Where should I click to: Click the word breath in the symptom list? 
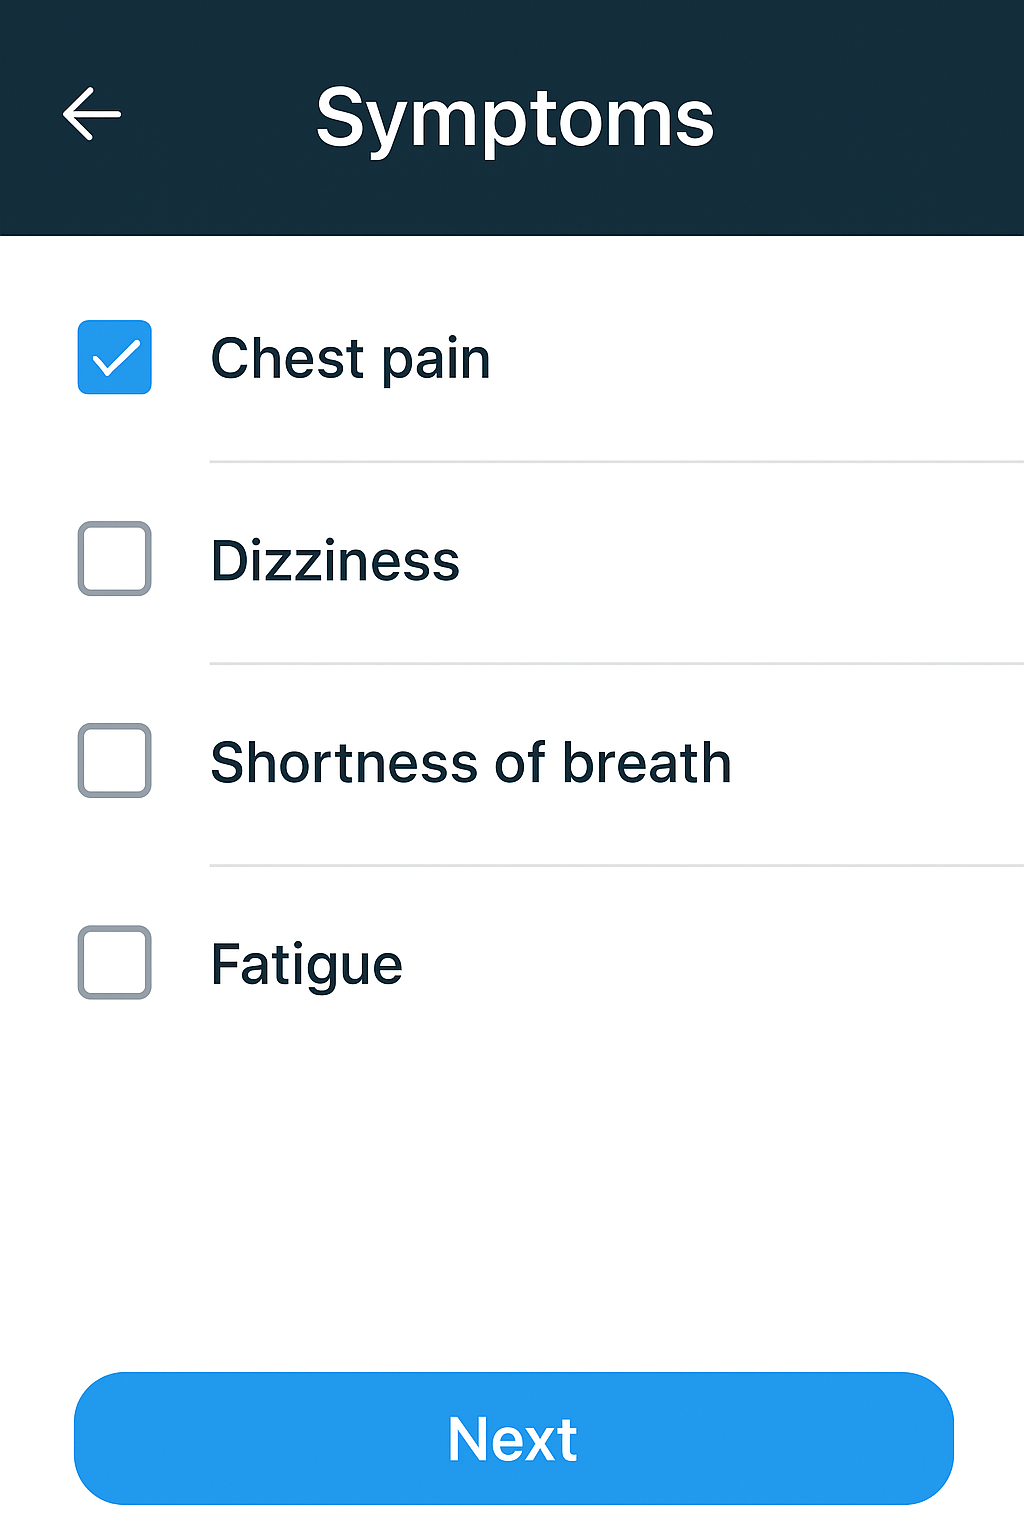pyautogui.click(x=647, y=763)
